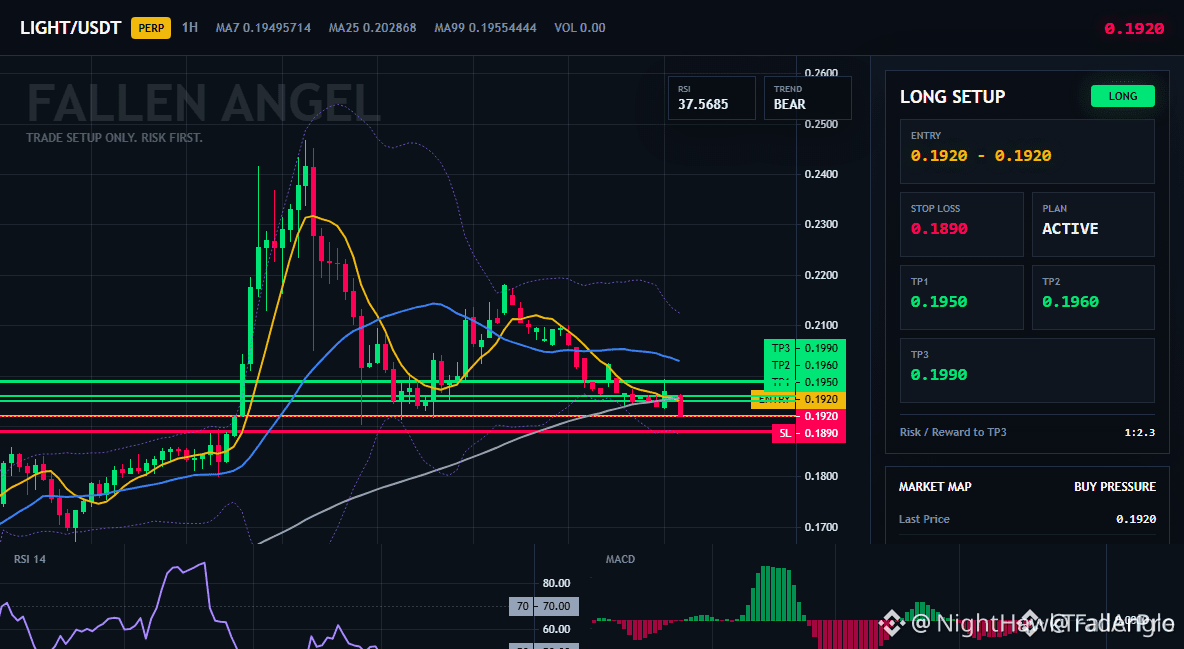Viewport: 1184px width, 649px height.
Task: Click the red 0.1920 price in header
Action: pyautogui.click(x=1134, y=29)
